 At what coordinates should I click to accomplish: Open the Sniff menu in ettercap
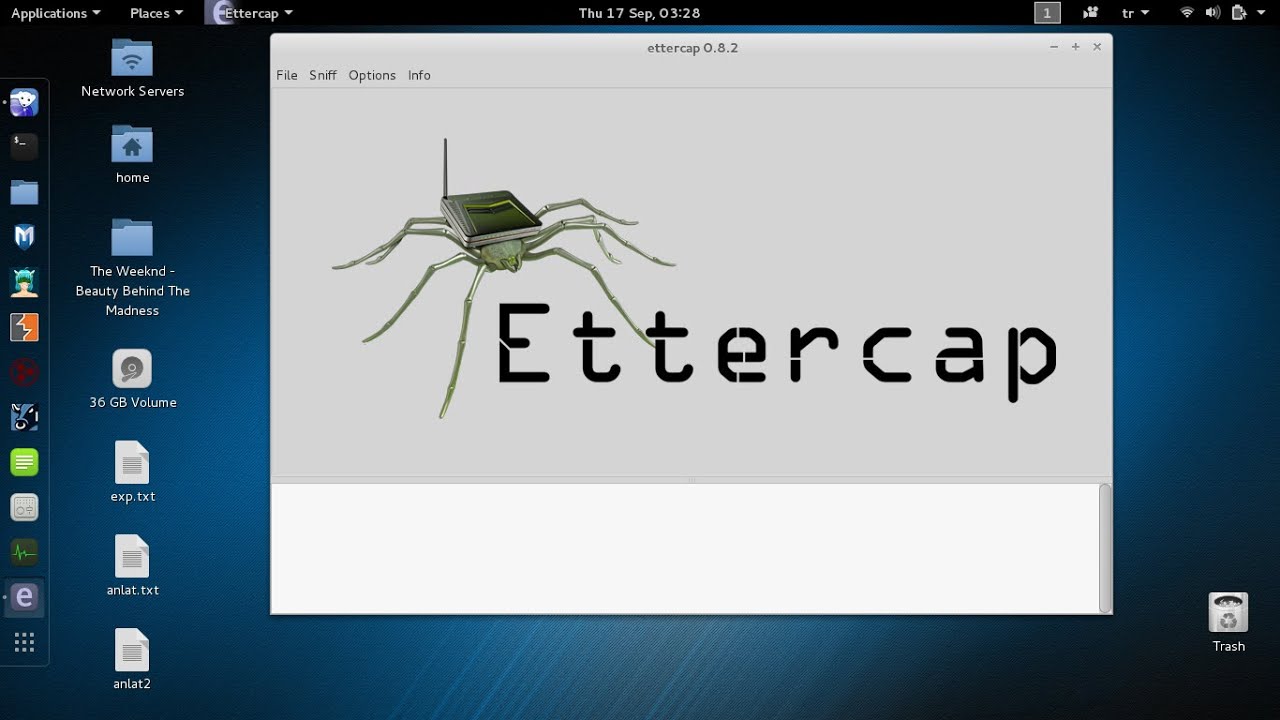tap(323, 75)
